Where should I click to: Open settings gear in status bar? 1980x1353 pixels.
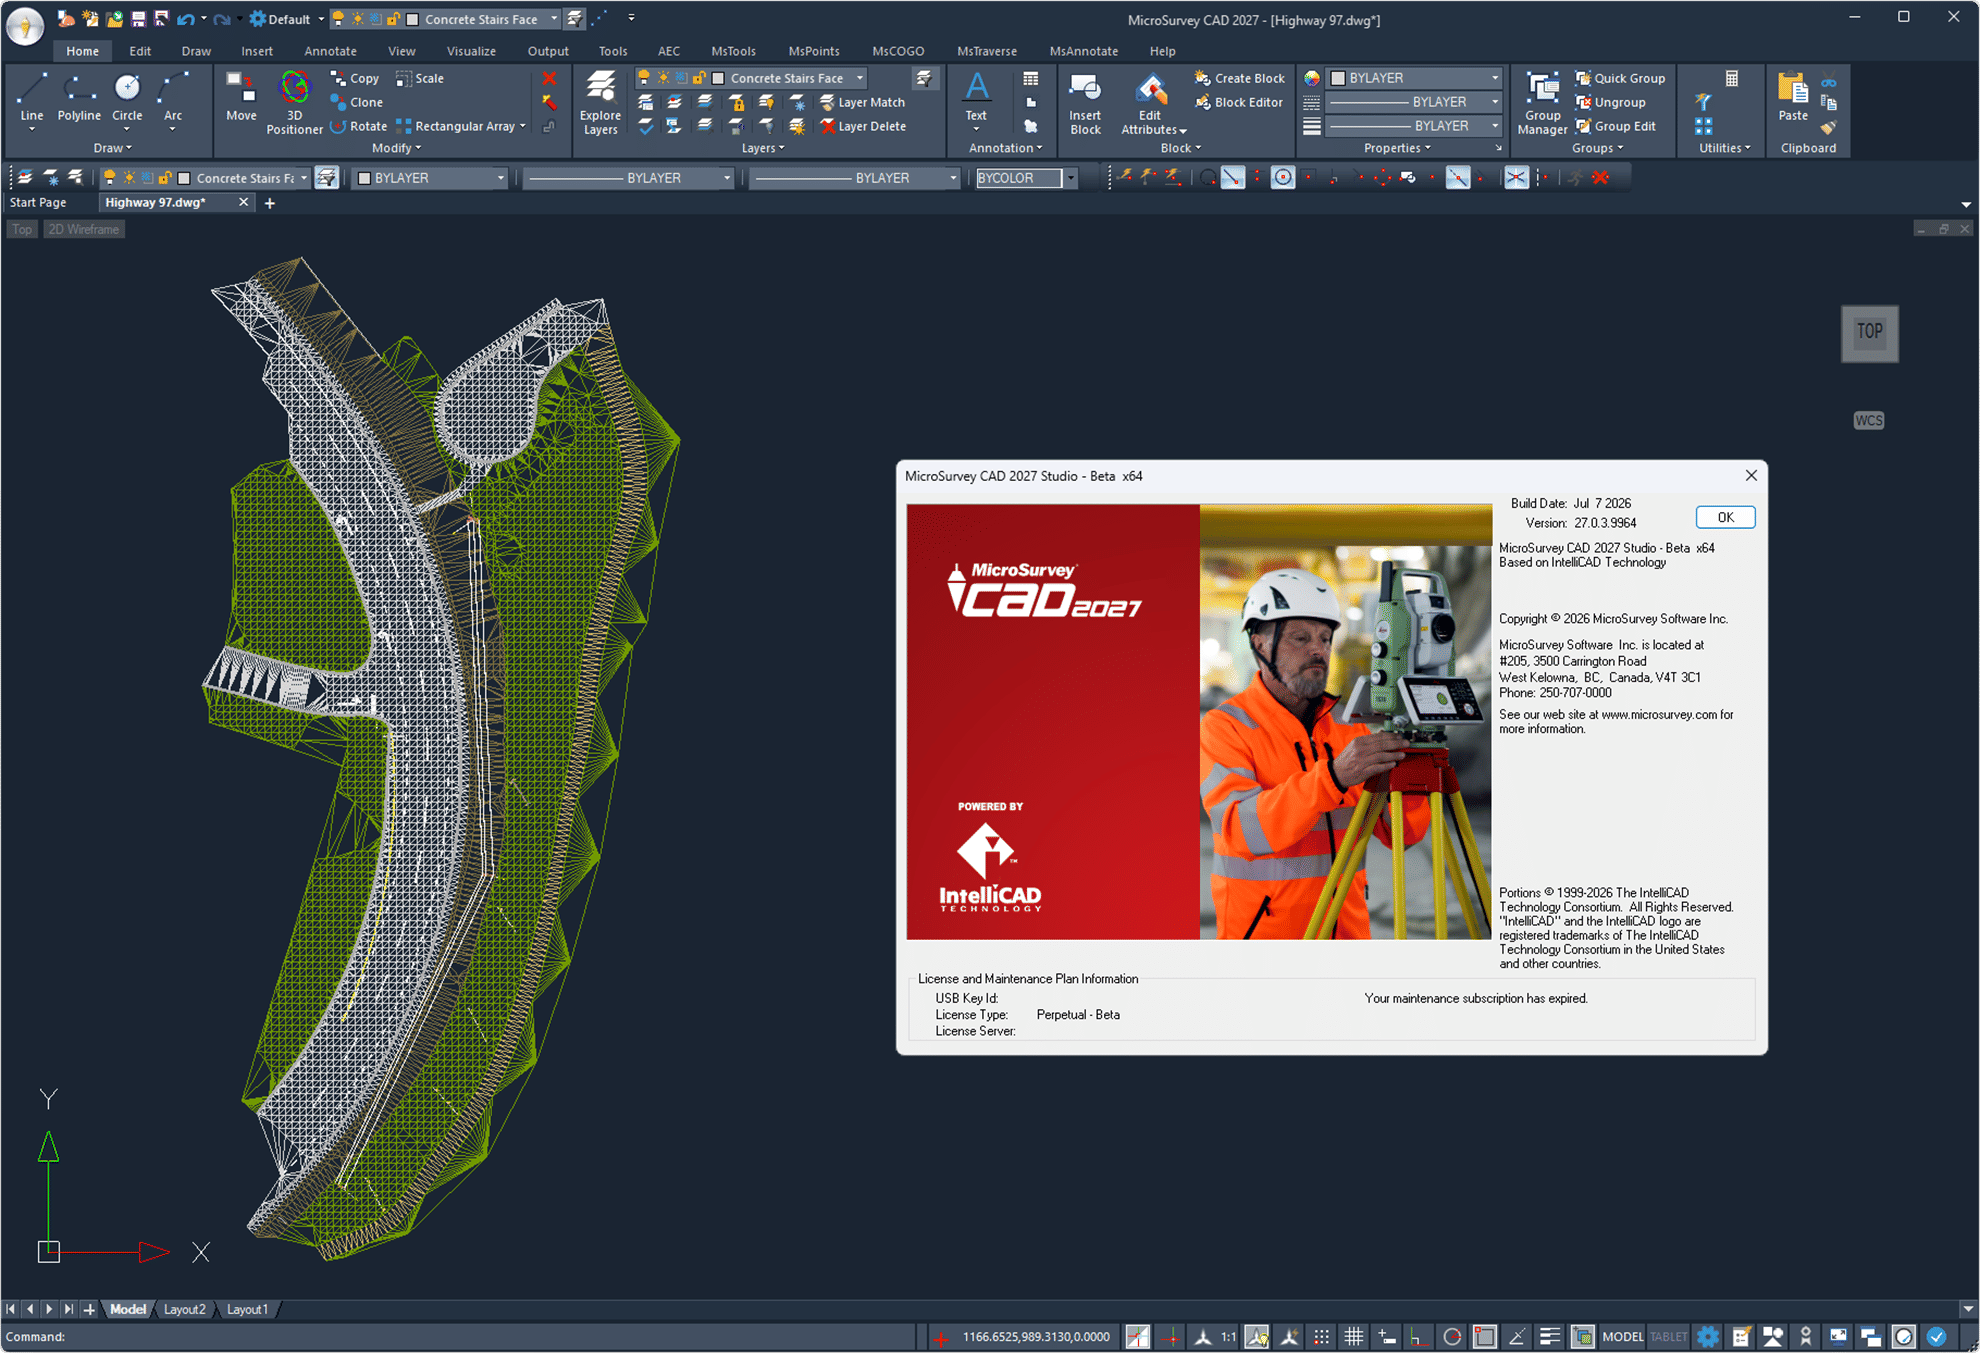coord(1708,1336)
